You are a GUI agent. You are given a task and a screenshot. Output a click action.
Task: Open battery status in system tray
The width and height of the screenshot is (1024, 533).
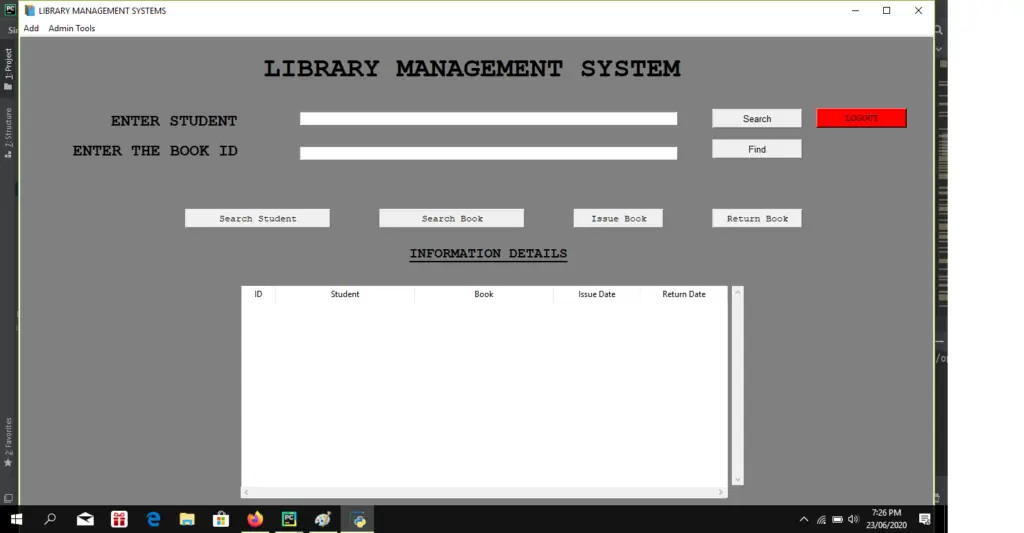(837, 520)
